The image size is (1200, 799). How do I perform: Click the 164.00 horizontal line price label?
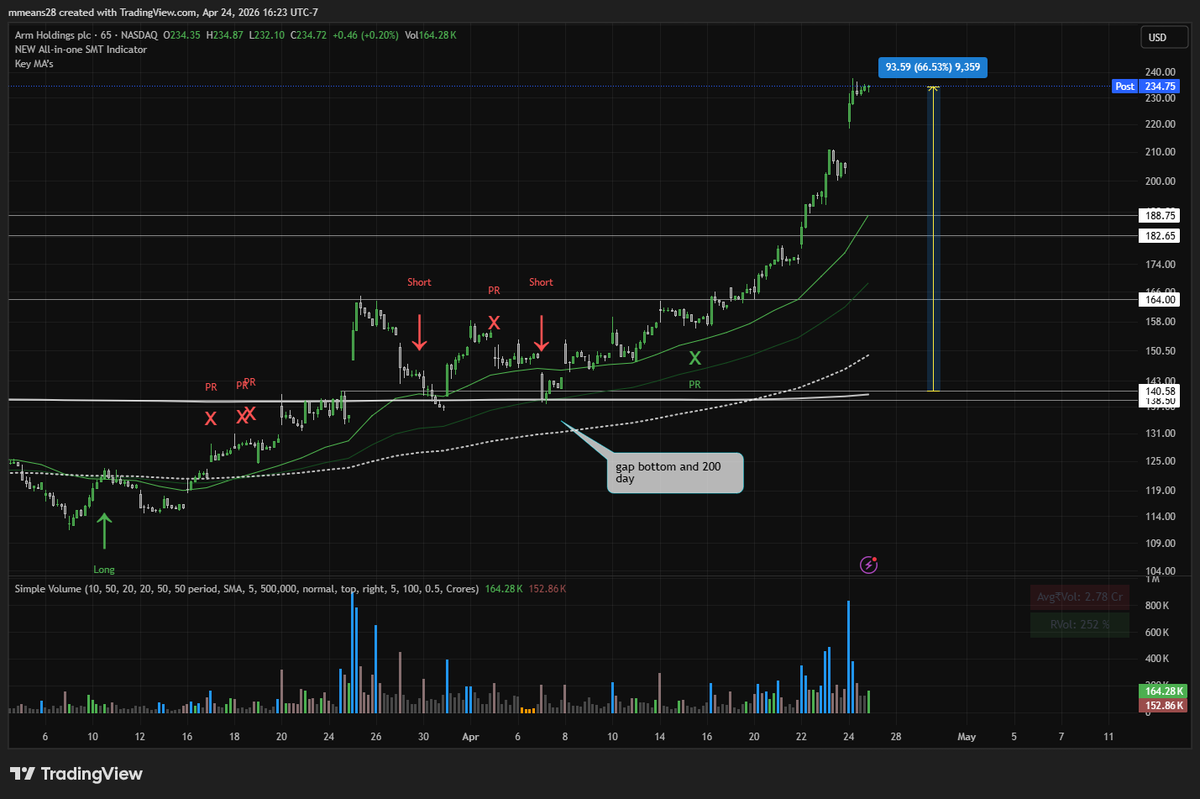coord(1158,298)
